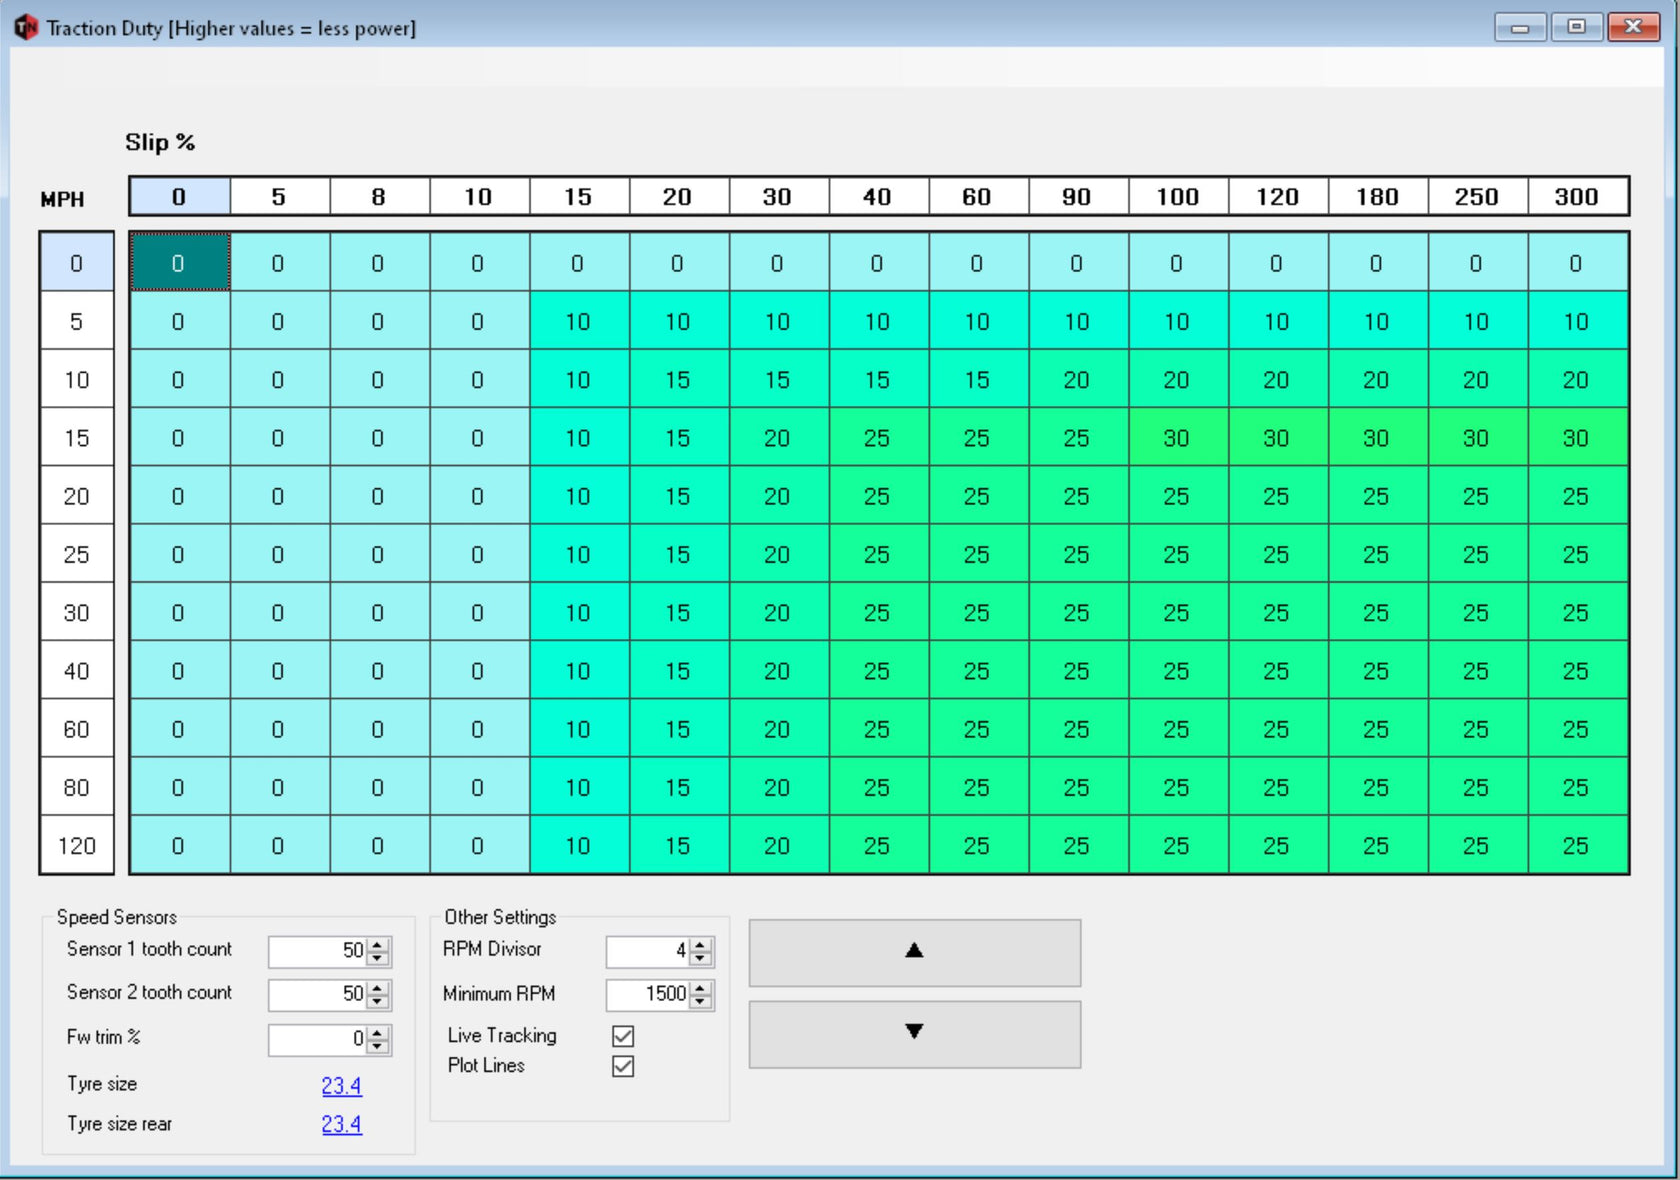Uncheck the Plot Lines checkbox

point(623,1066)
